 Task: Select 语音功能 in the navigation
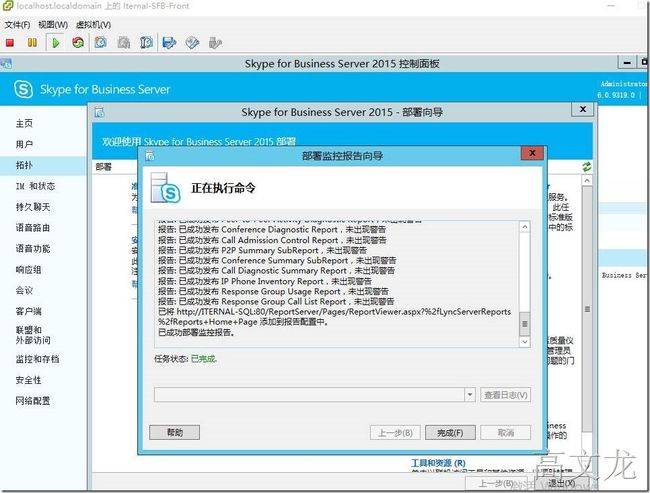pyautogui.click(x=33, y=248)
